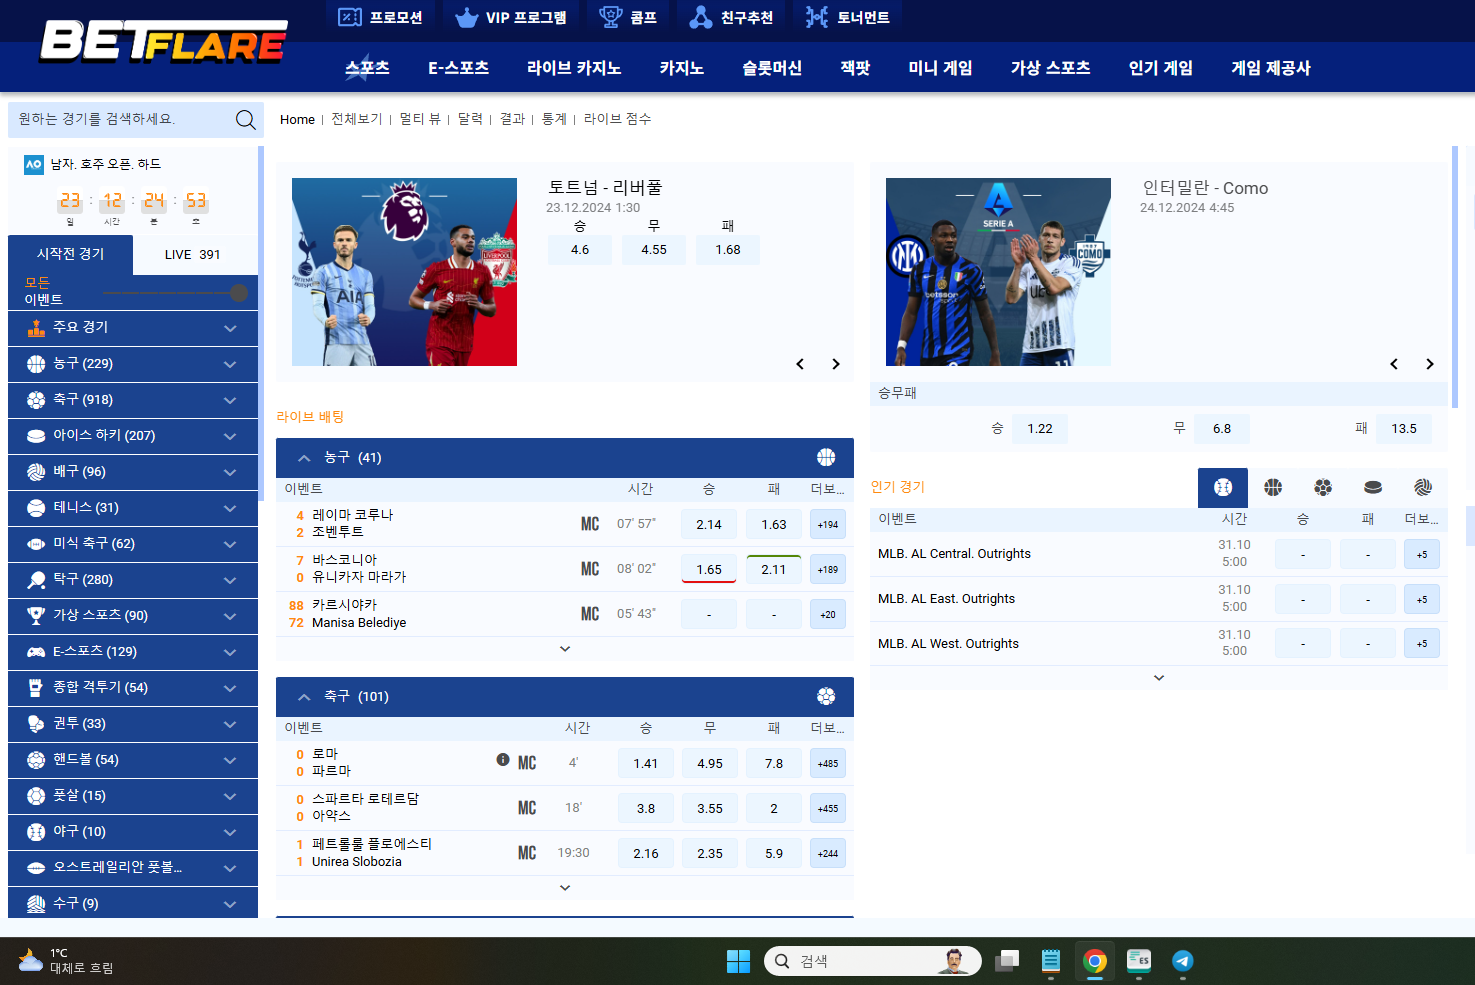The image size is (1475, 985).
Task: Expand the 농구 (229) sidebar category
Action: (x=133, y=364)
